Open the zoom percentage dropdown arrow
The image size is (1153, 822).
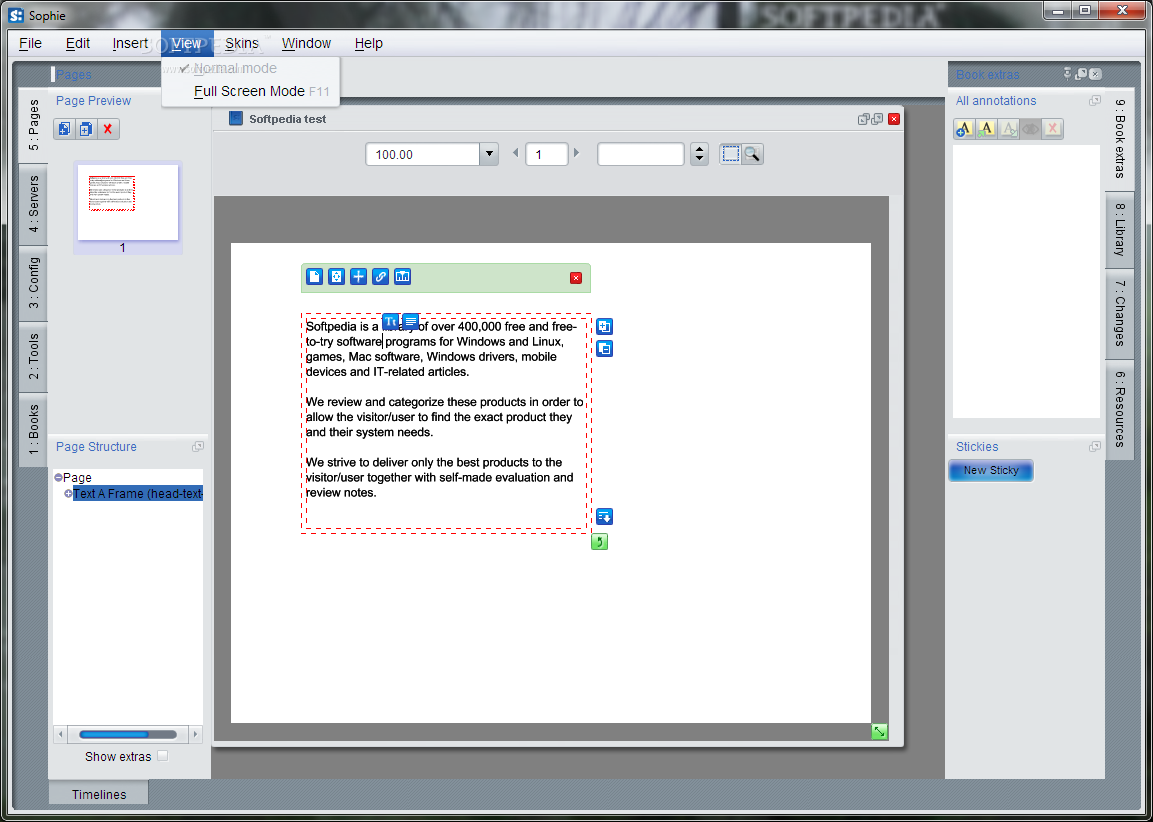click(x=489, y=154)
